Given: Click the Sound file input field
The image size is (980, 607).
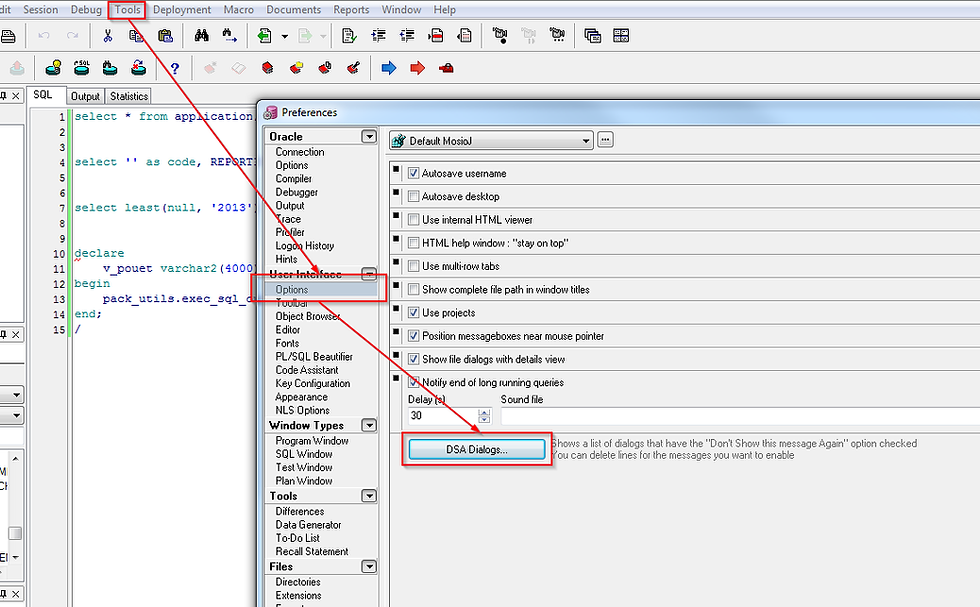Looking at the screenshot, I should 740,416.
